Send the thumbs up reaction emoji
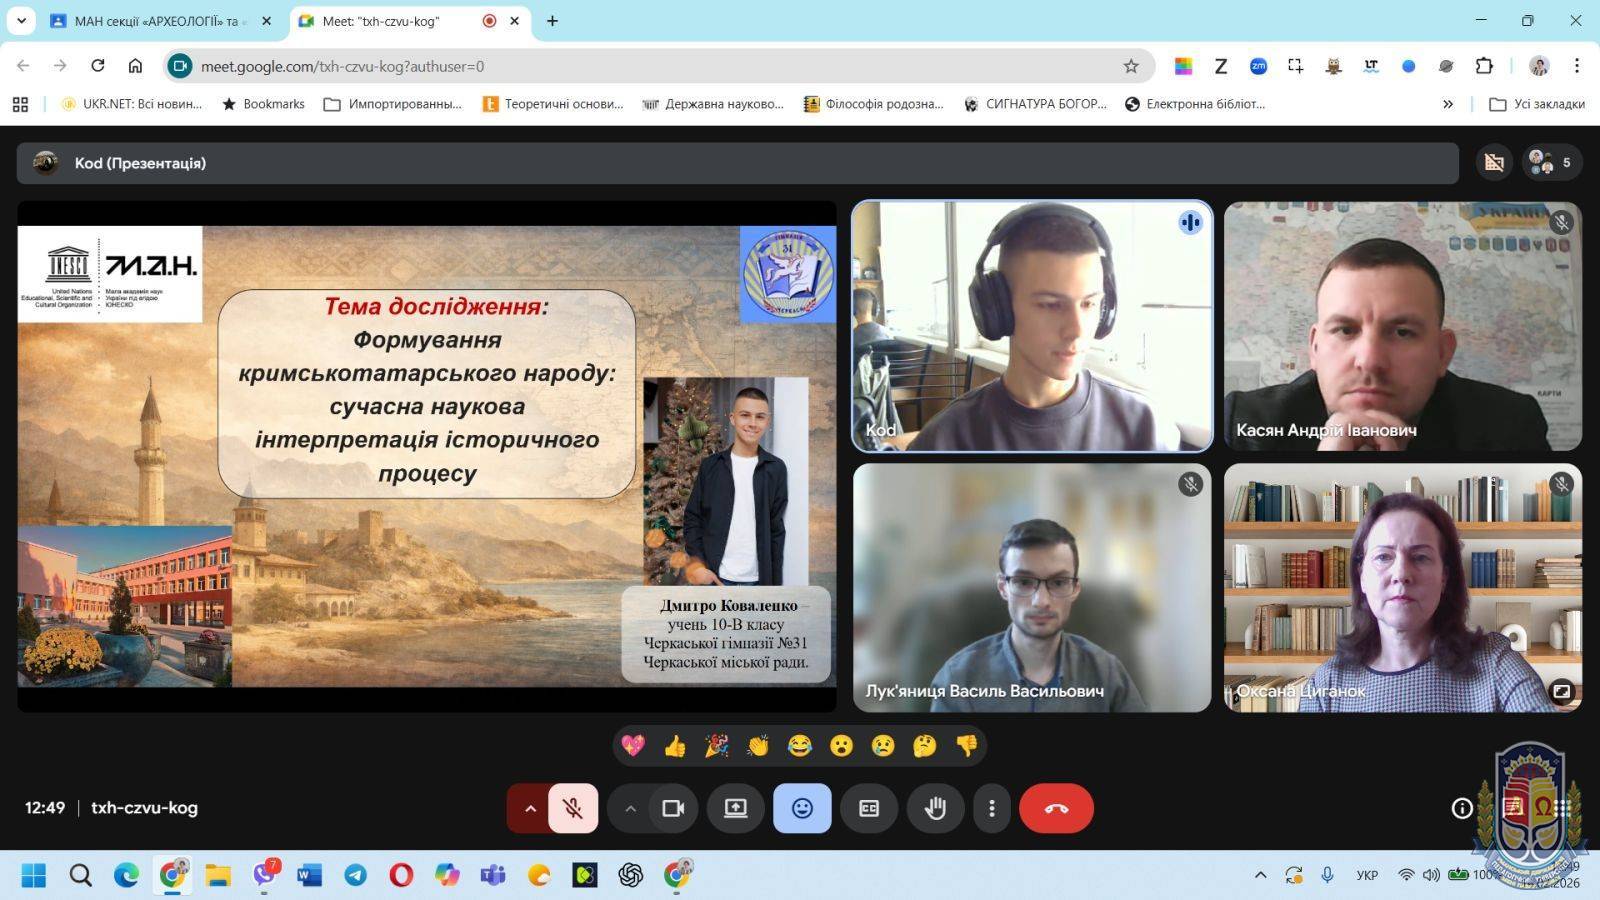This screenshot has width=1600, height=900. point(675,746)
